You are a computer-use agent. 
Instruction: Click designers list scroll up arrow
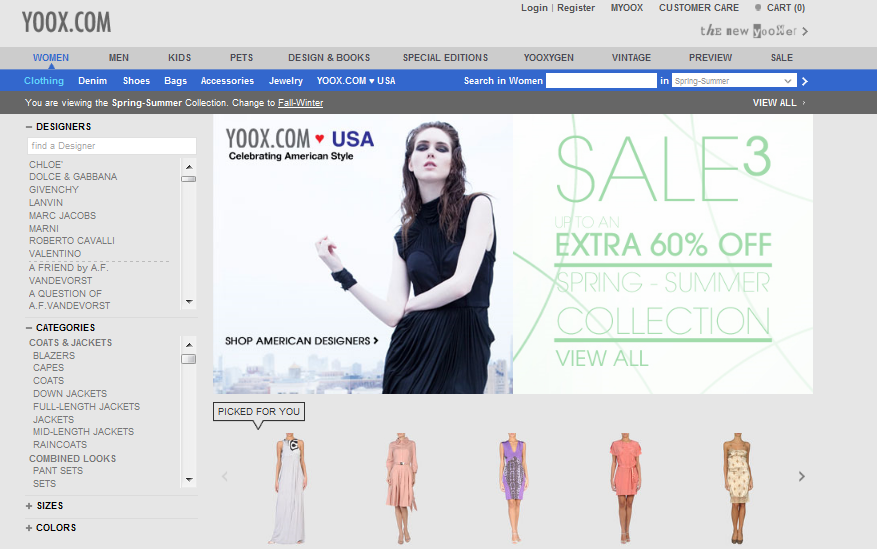point(189,167)
